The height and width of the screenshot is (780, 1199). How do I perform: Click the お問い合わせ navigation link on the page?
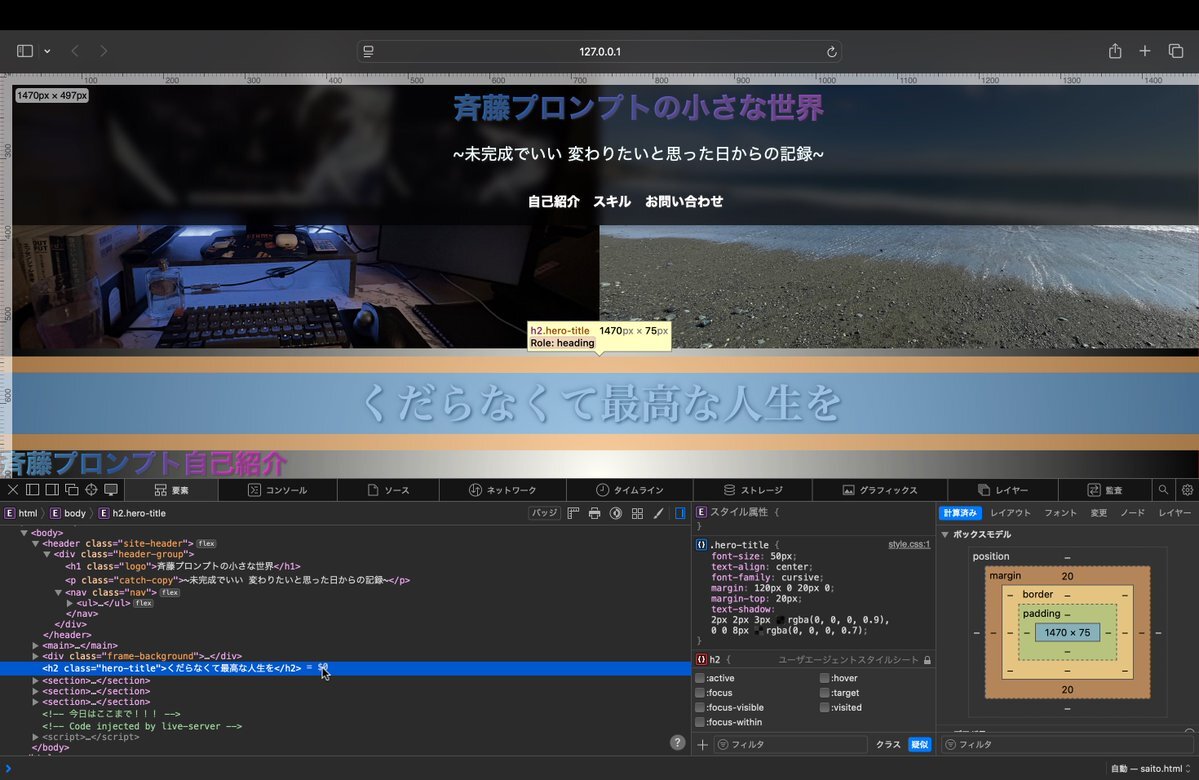(x=684, y=201)
